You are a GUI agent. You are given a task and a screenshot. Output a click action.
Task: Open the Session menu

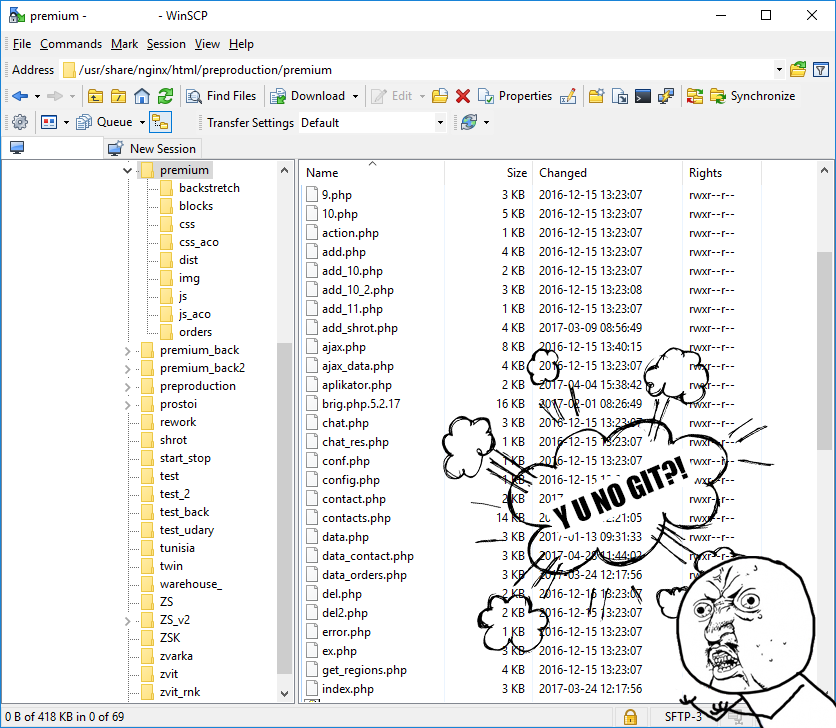click(166, 44)
